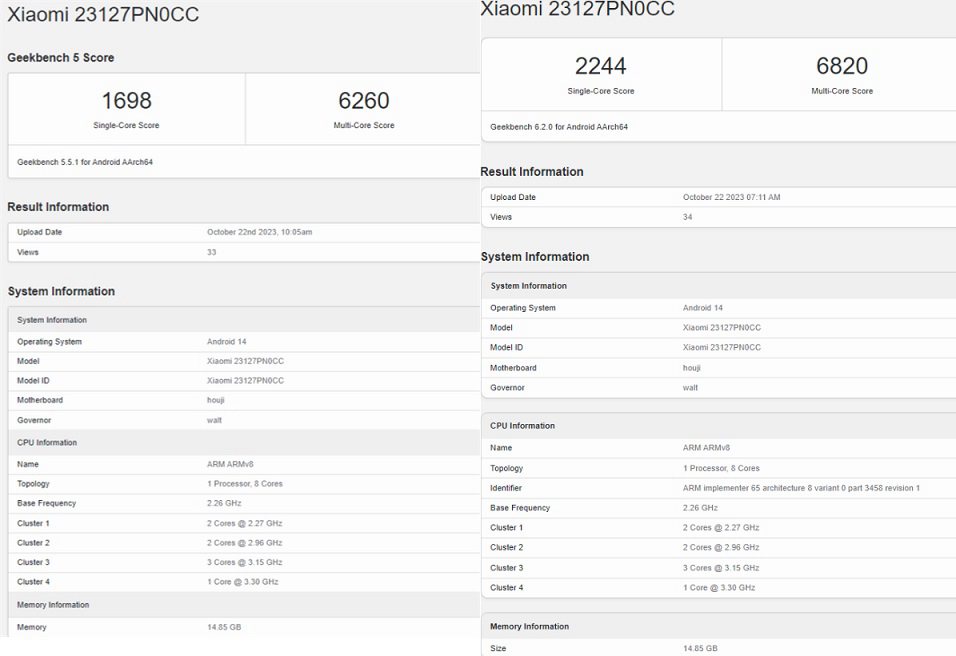The image size is (956, 656).
Task: Click the "Memory Information" header in Geekbench 6 result
Action: [529, 626]
